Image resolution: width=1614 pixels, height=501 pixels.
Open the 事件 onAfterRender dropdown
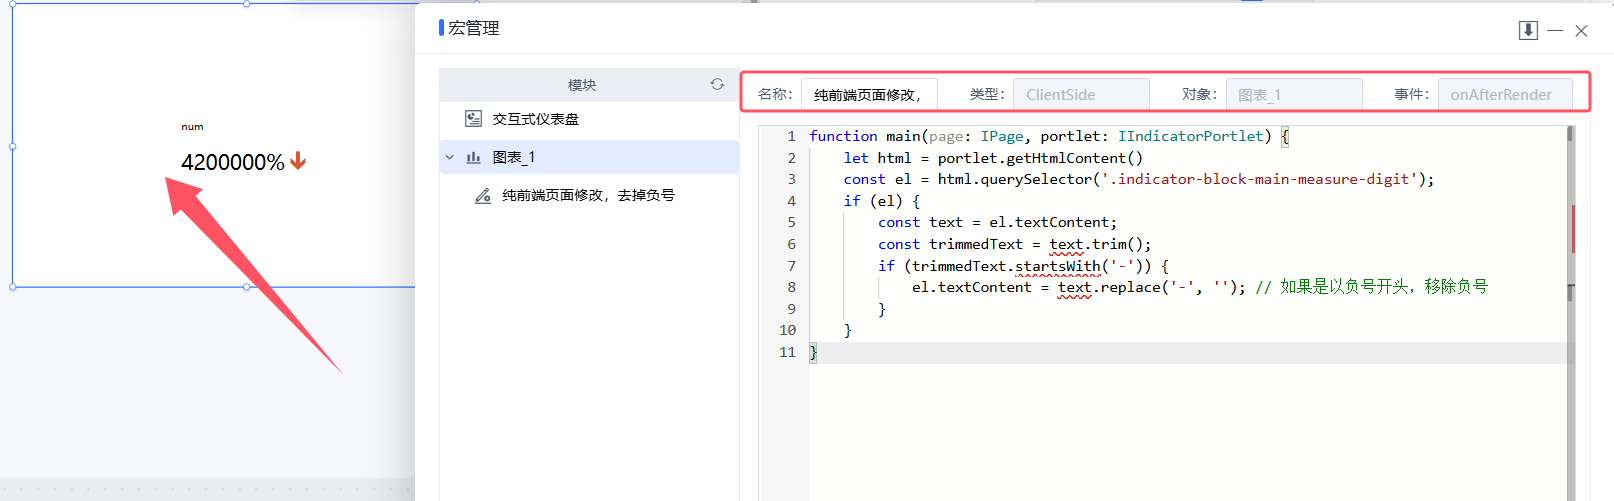point(1505,94)
